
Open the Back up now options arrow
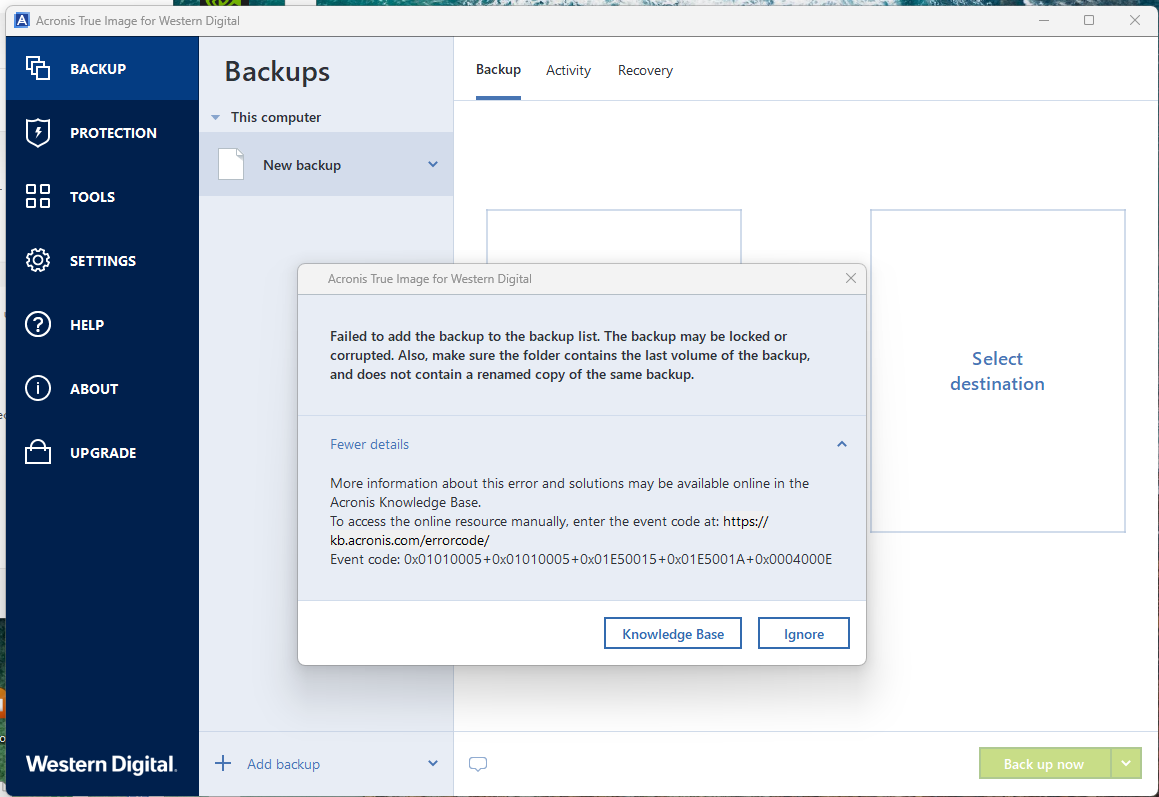1126,763
